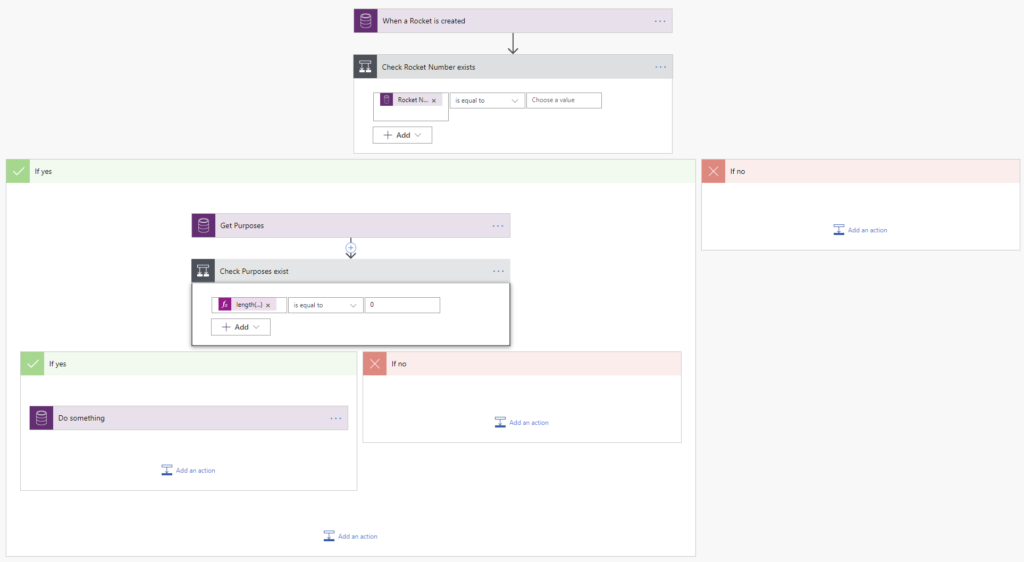Image resolution: width=1024 pixels, height=562 pixels.
Task: Click Add an action in the outer If no branch
Action: 860,230
